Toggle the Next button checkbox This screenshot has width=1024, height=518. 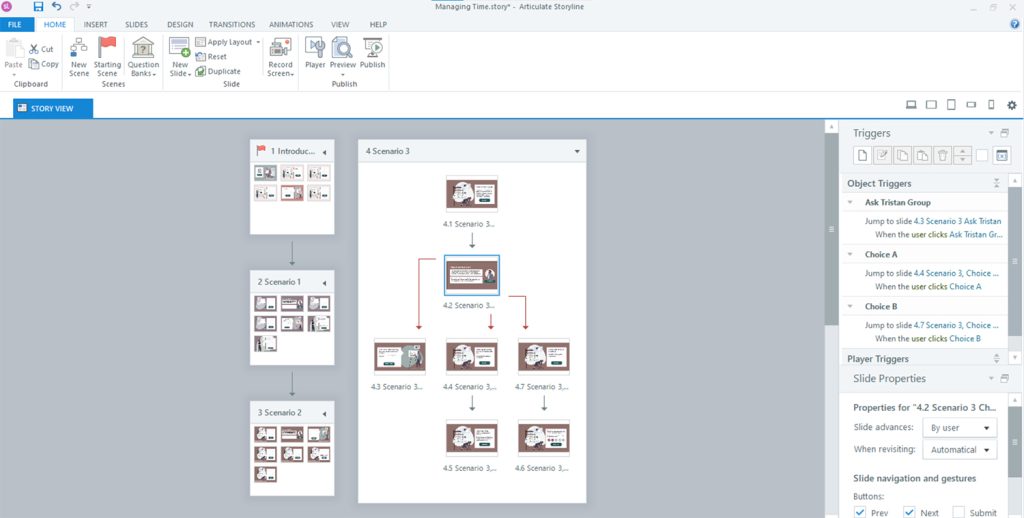pyautogui.click(x=909, y=512)
